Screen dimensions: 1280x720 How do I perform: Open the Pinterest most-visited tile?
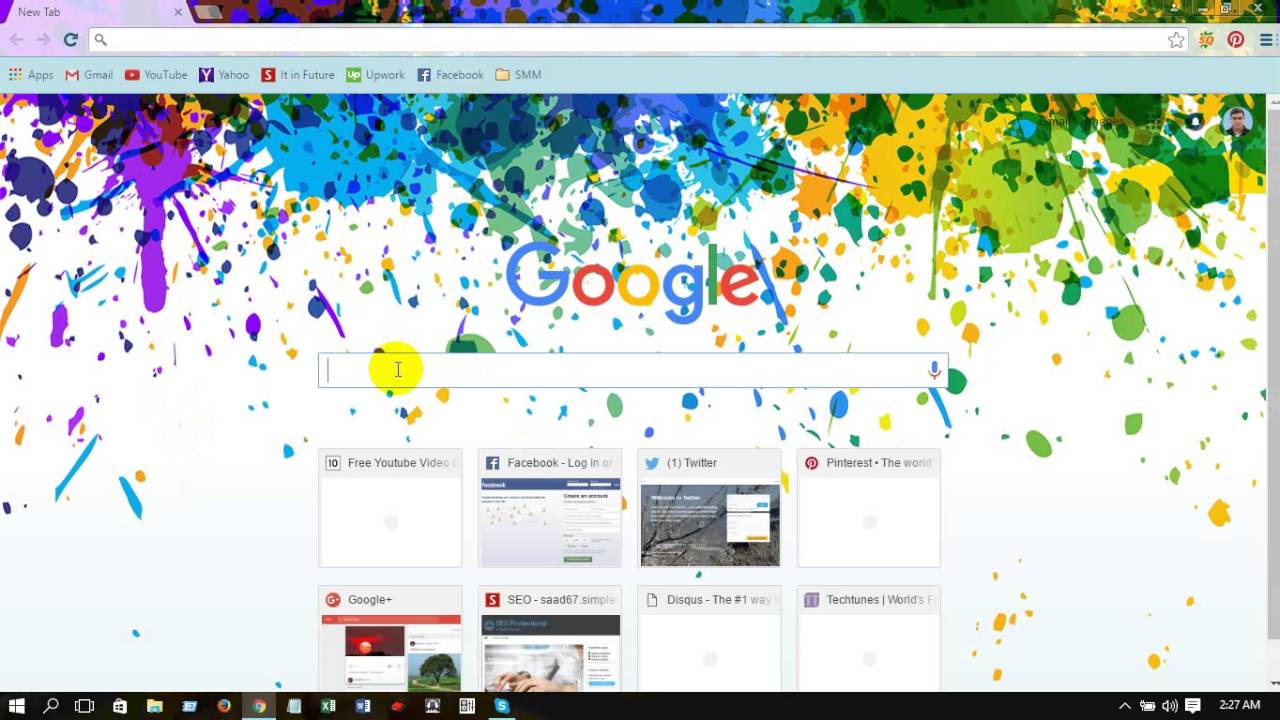pos(869,508)
